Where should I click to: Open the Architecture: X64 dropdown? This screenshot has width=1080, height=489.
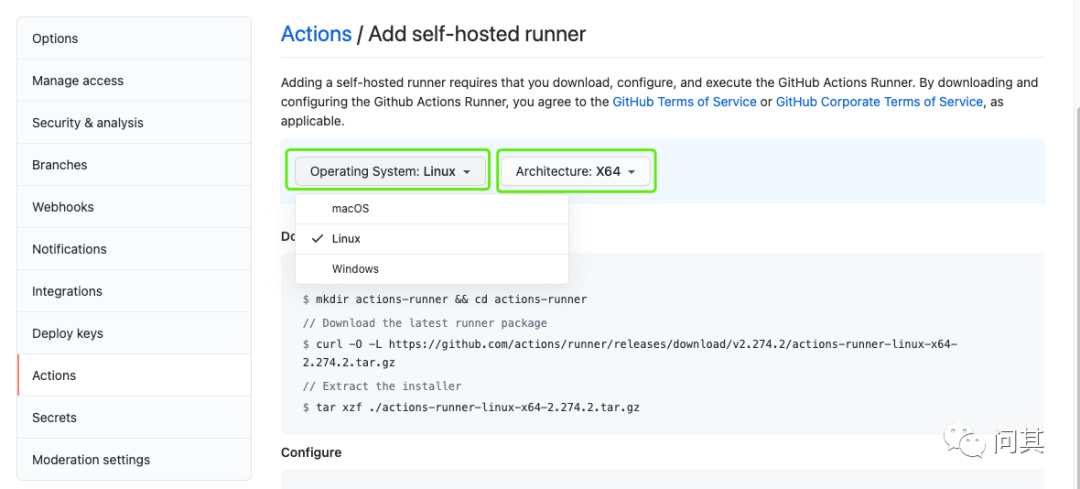[x=575, y=171]
